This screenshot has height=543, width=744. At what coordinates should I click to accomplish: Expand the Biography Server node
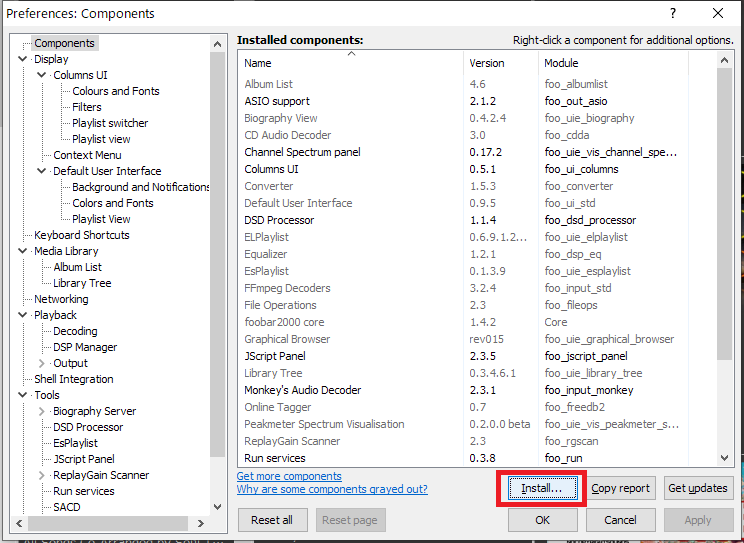pyautogui.click(x=41, y=411)
